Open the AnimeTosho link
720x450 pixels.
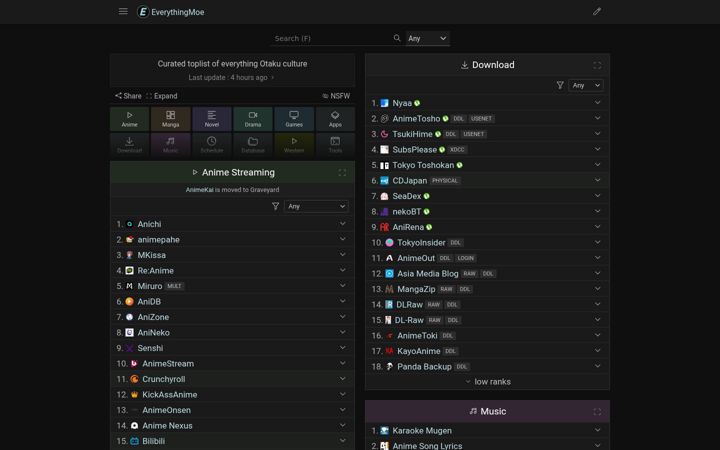coord(416,118)
